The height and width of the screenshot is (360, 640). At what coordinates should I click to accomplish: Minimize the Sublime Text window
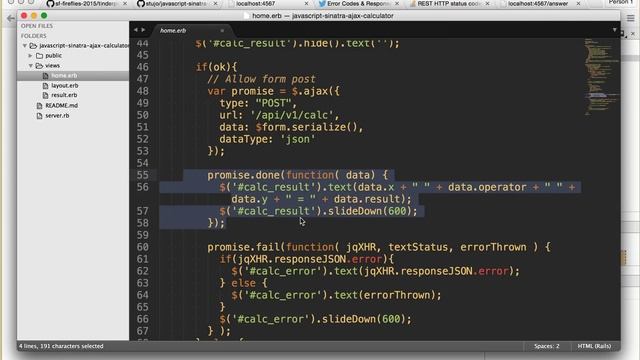(34, 16)
